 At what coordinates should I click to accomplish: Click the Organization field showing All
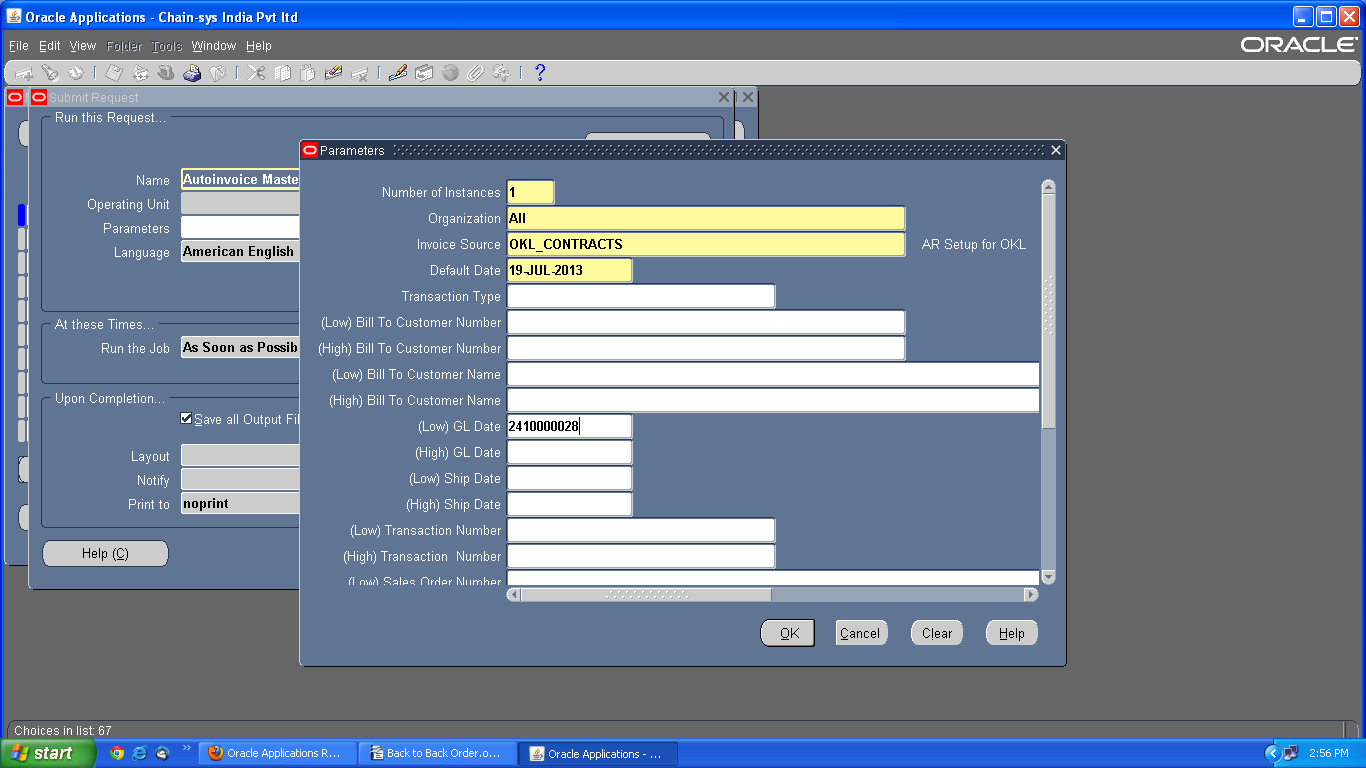point(706,218)
